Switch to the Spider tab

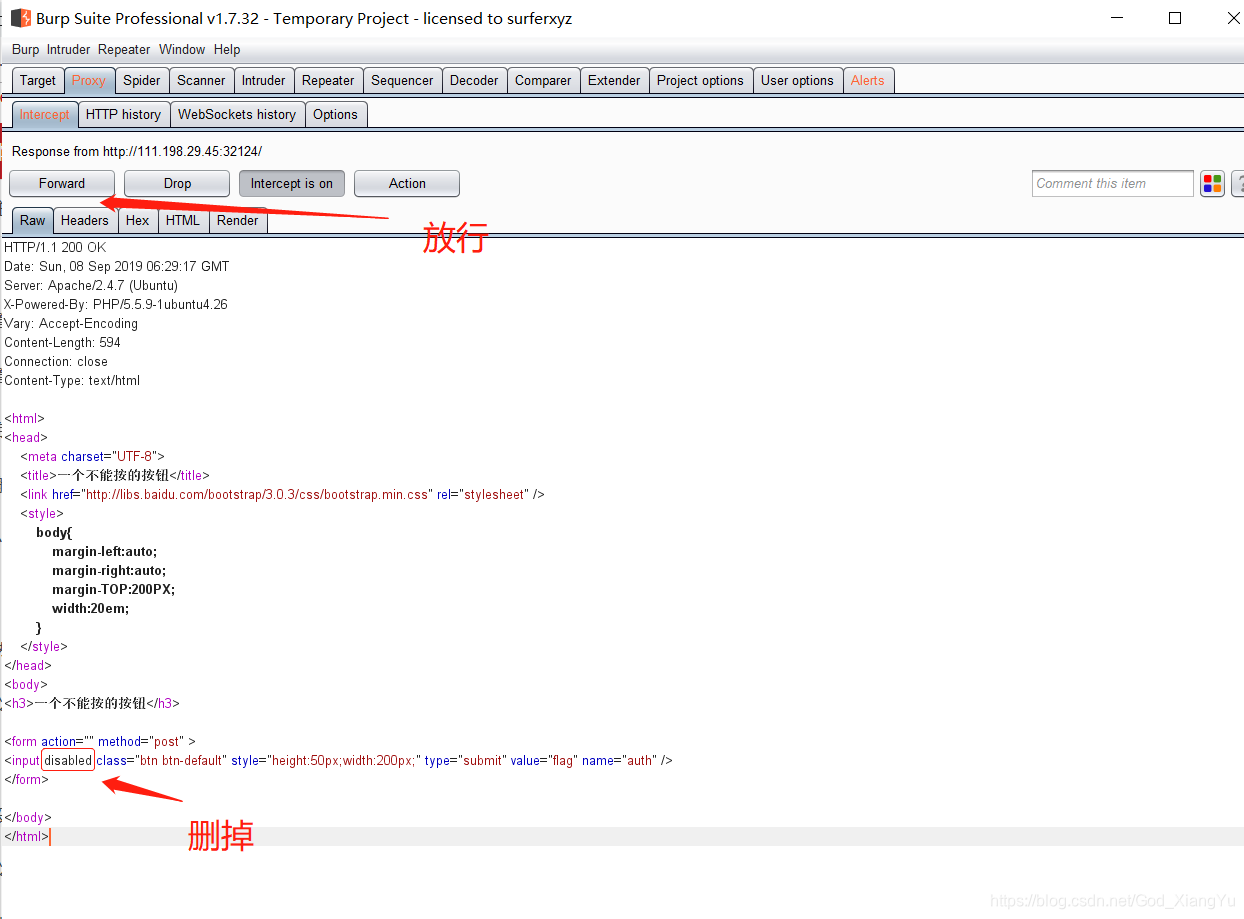point(142,81)
